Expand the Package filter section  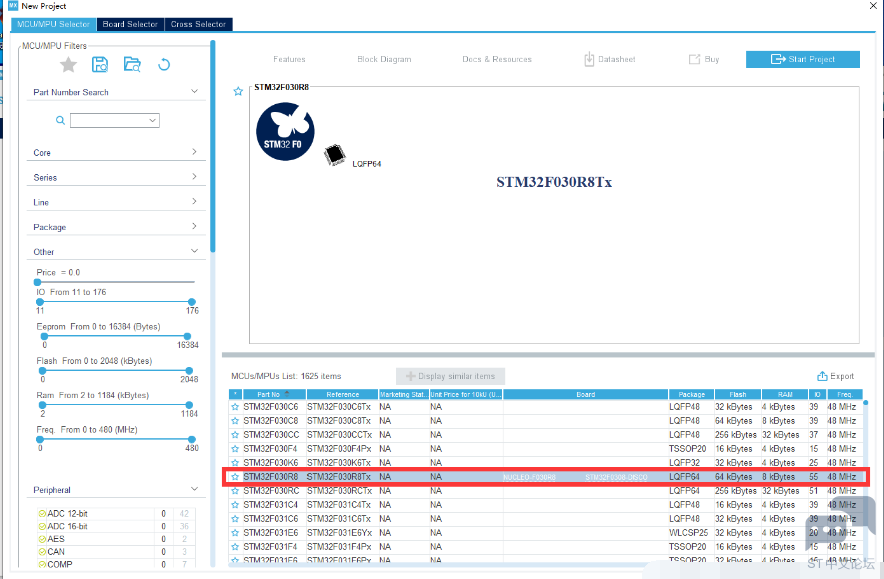coord(194,226)
